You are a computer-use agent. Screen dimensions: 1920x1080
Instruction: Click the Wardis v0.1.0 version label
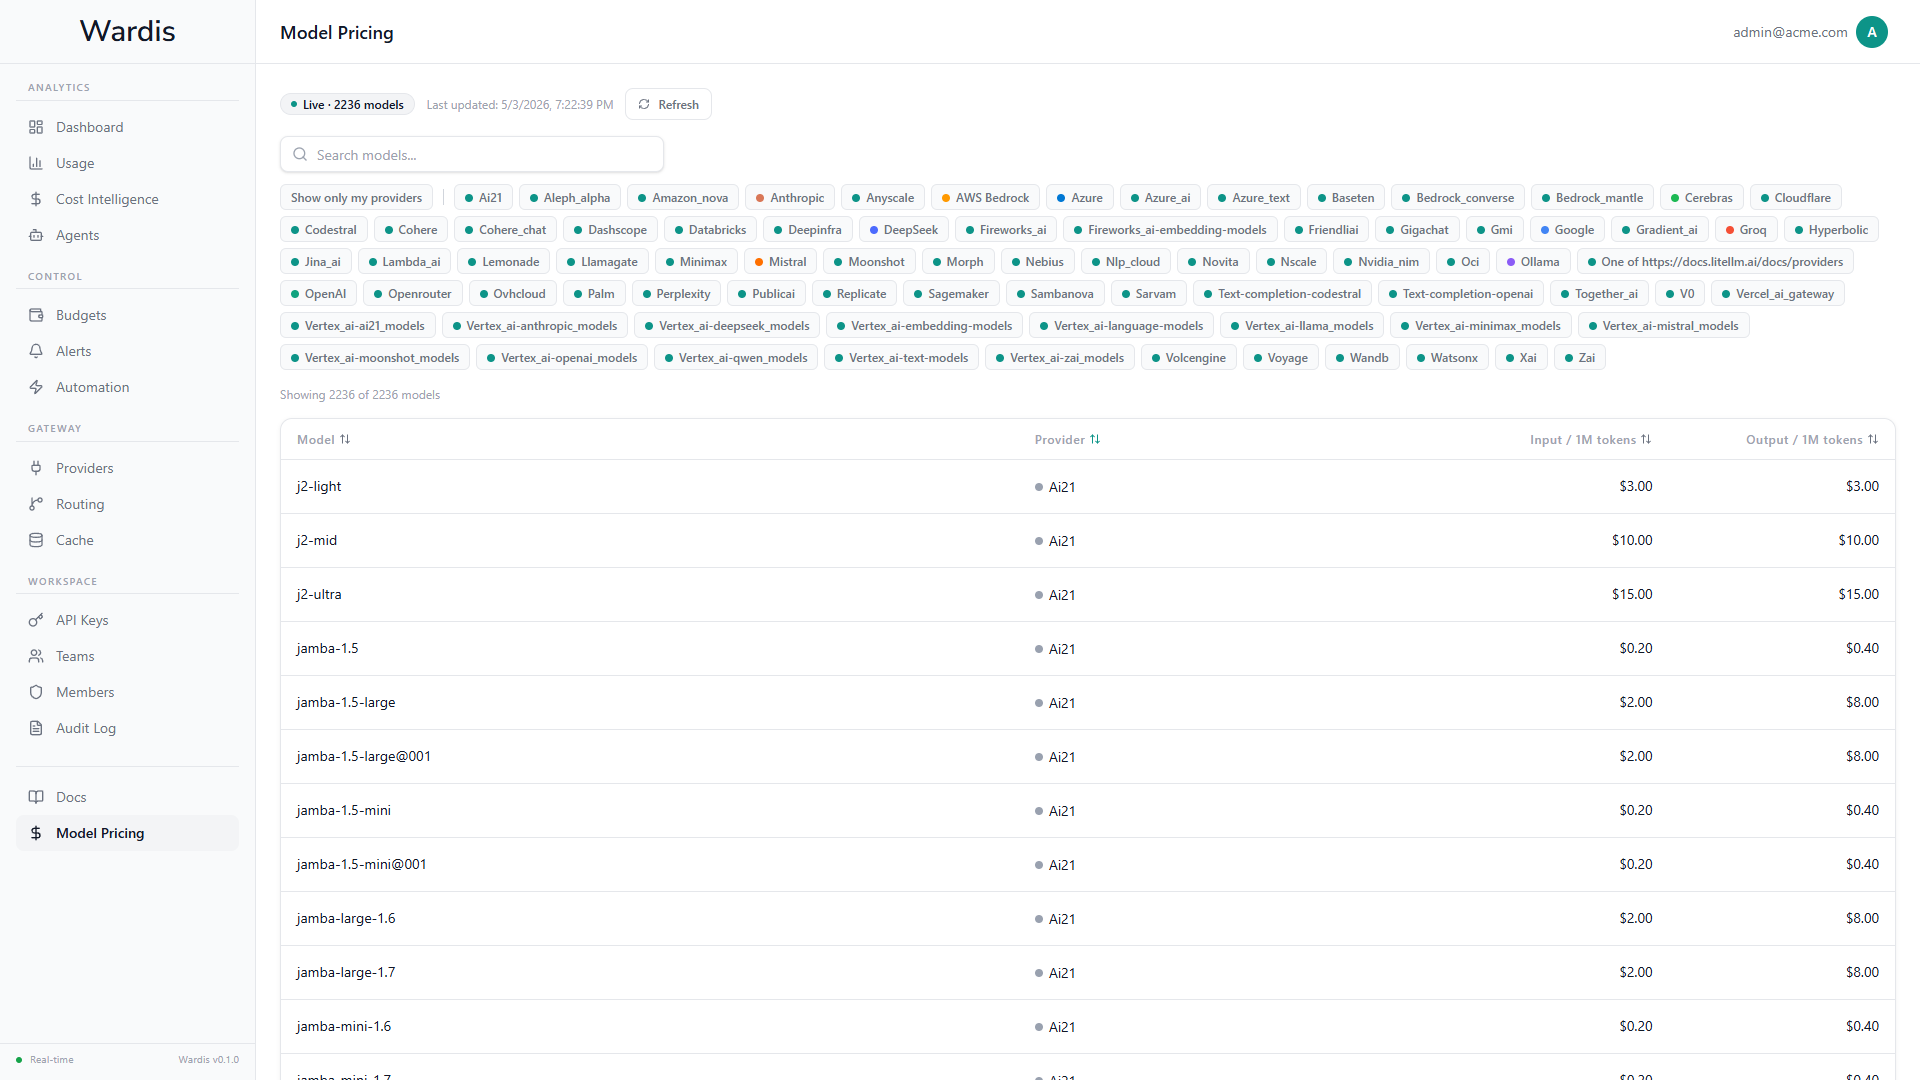[x=208, y=1060]
